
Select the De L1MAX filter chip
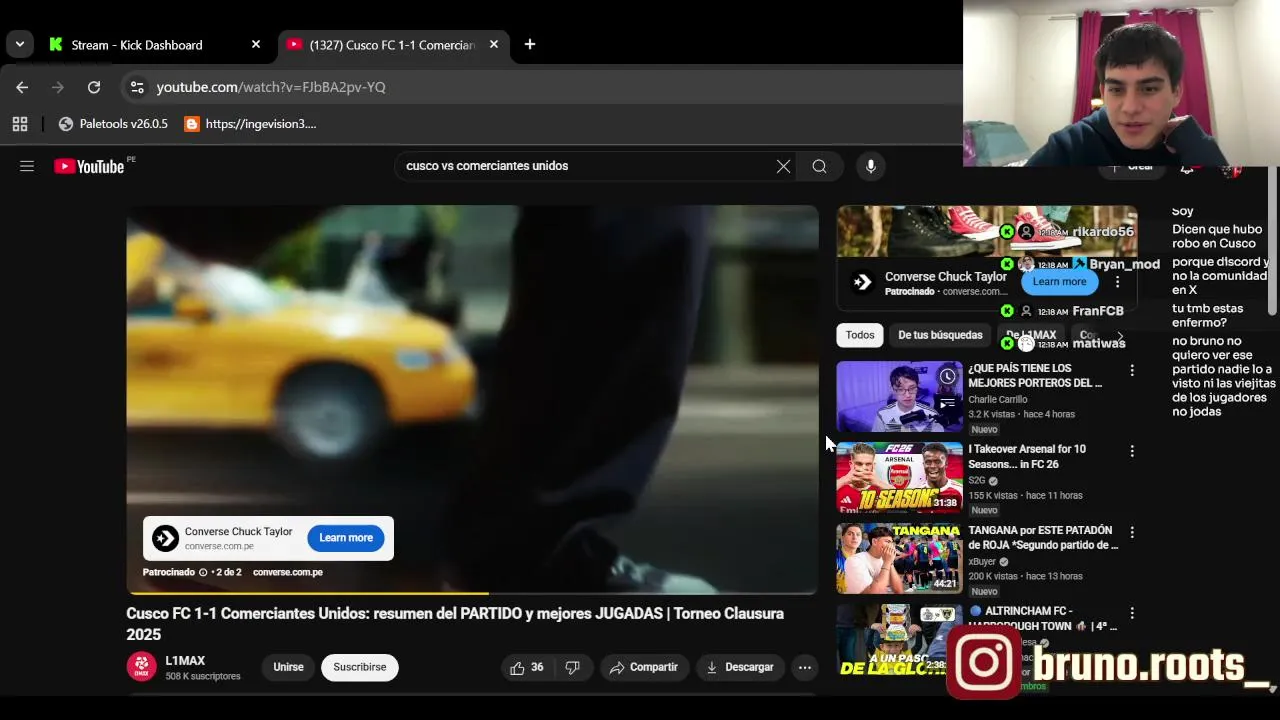click(1031, 335)
